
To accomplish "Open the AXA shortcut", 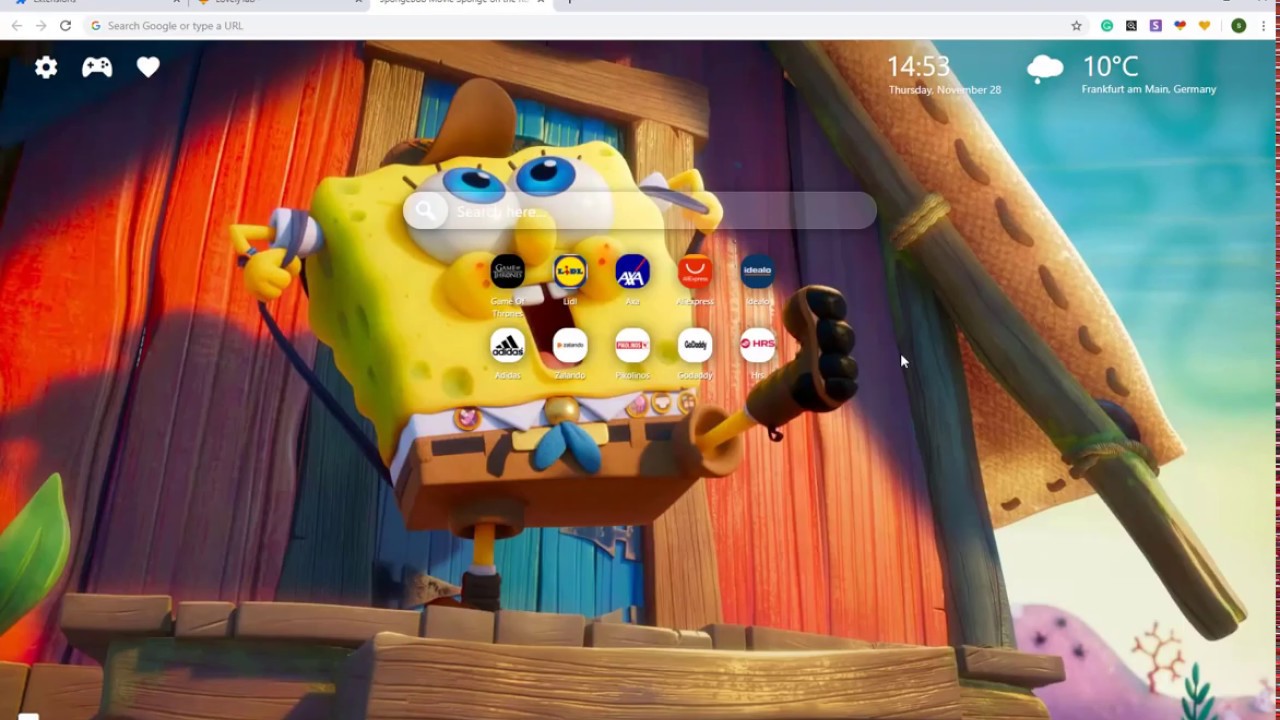I will point(632,271).
